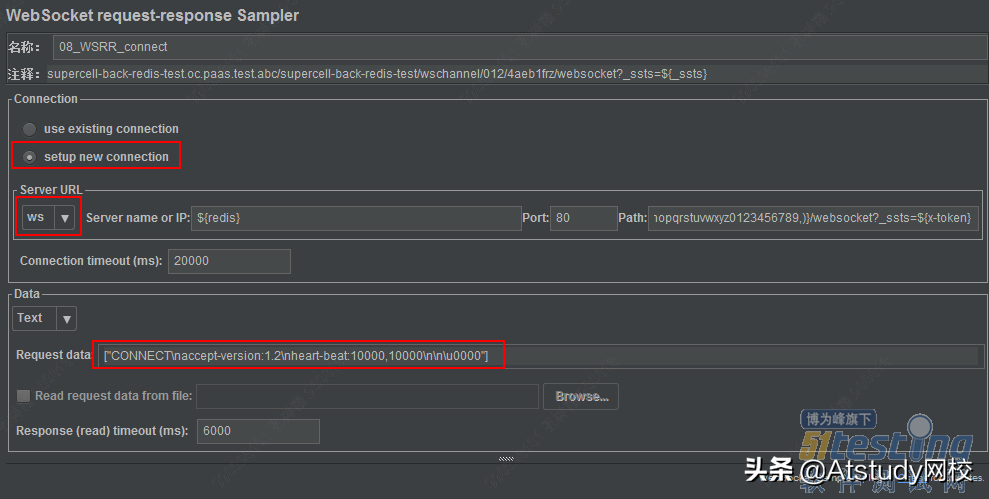Choose the 'setup new connection' option

(x=30, y=157)
